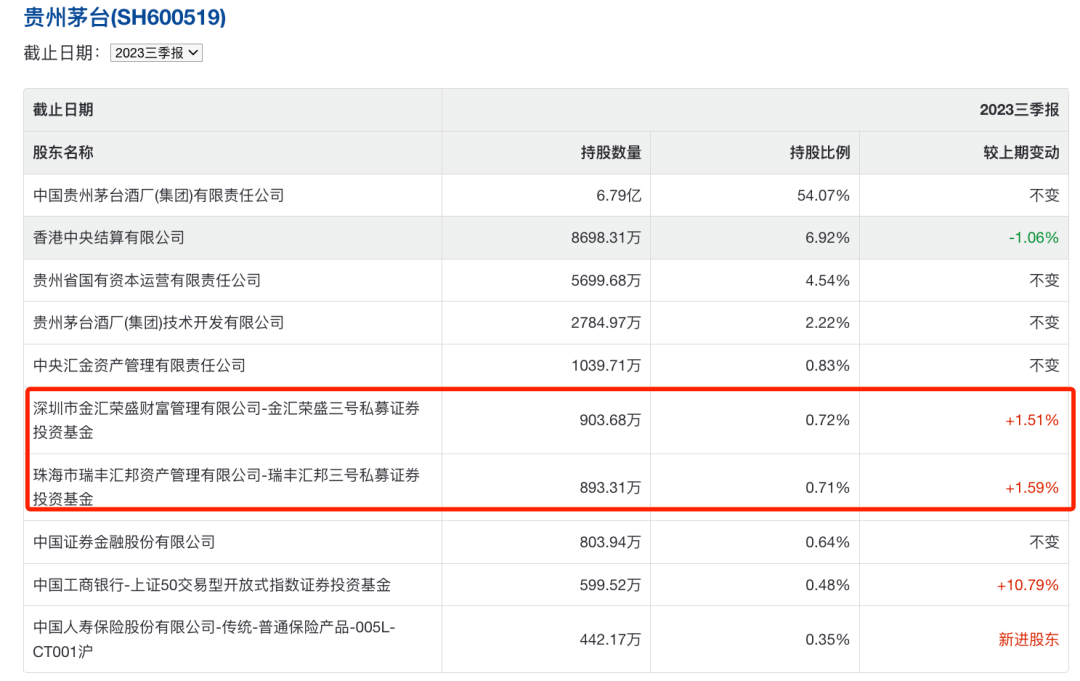Screen dimensions: 1080x681
Task: Select shareholder 贵州茅台酒厂(集团)技术开发有限公司
Action: pyautogui.click(x=158, y=322)
